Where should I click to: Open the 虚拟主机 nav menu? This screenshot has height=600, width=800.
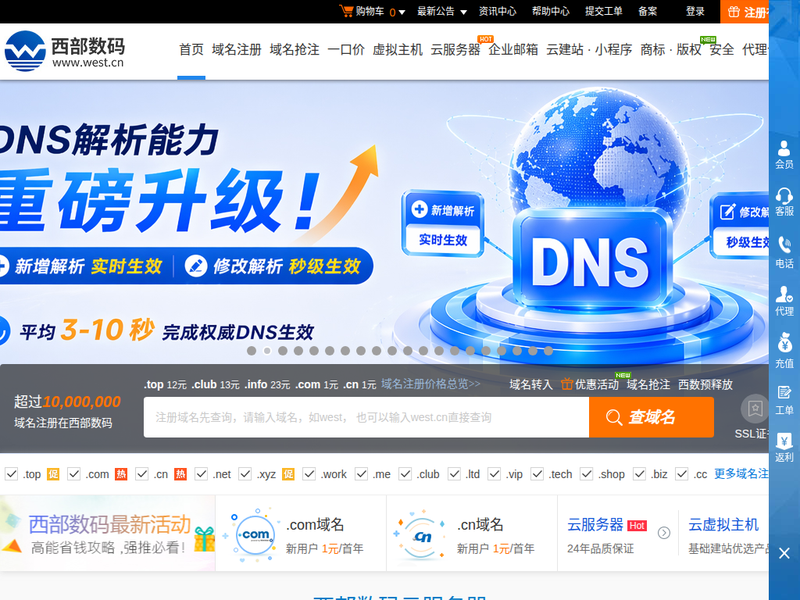point(397,49)
